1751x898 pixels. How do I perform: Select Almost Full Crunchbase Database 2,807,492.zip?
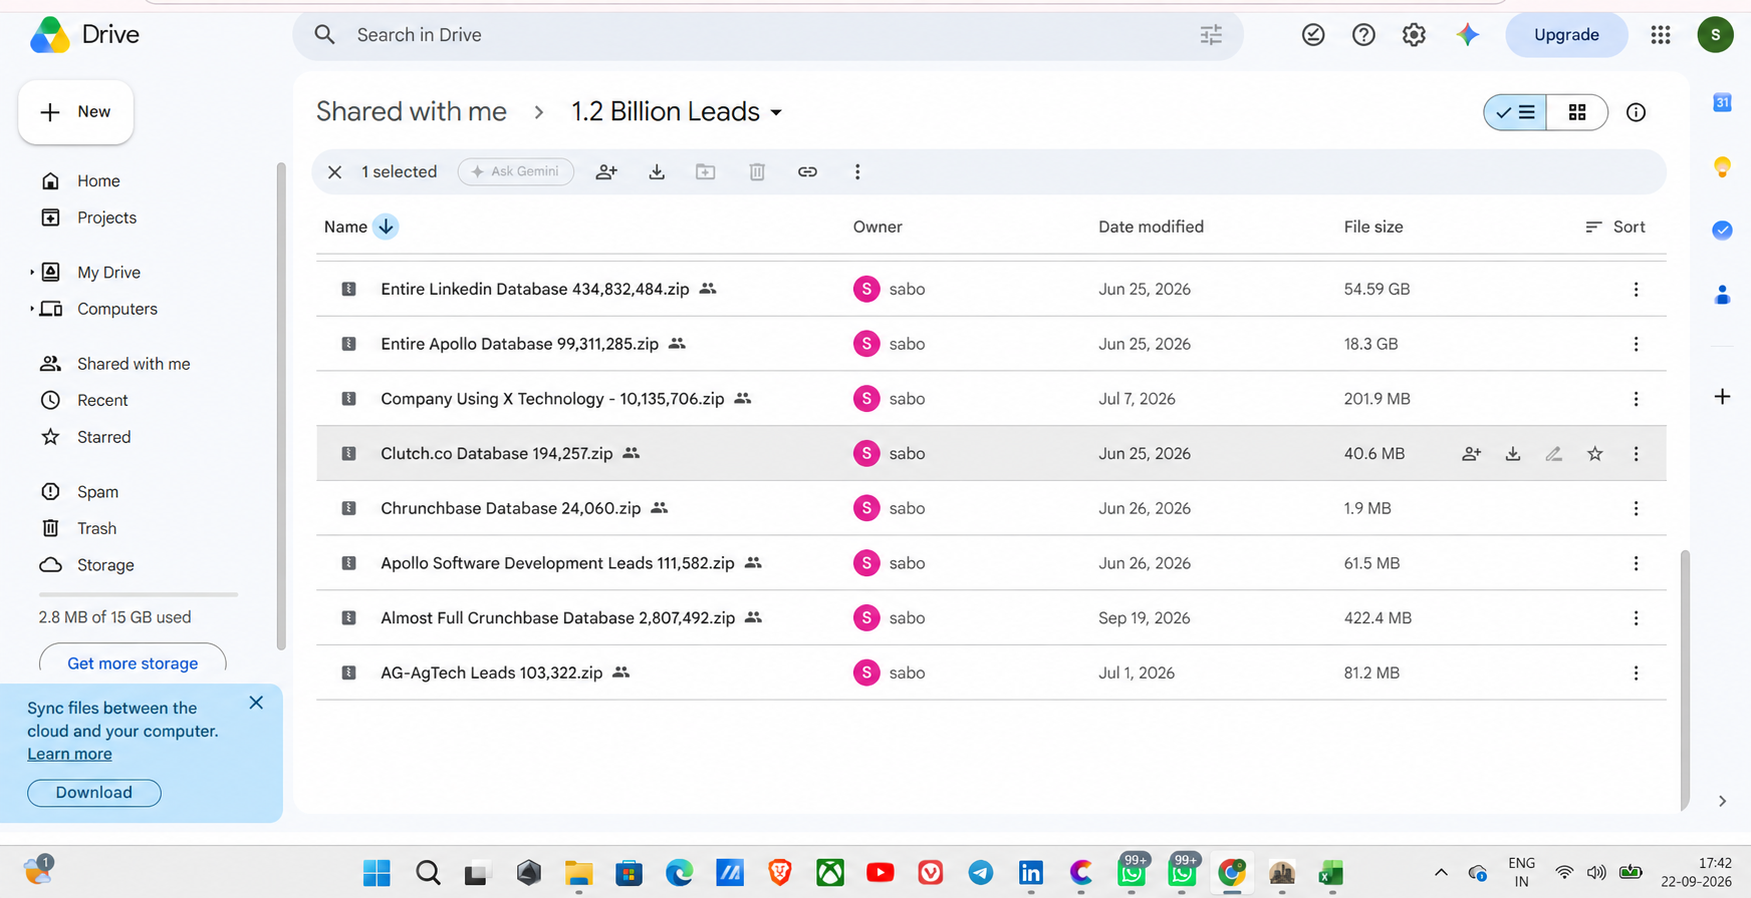click(x=991, y=618)
